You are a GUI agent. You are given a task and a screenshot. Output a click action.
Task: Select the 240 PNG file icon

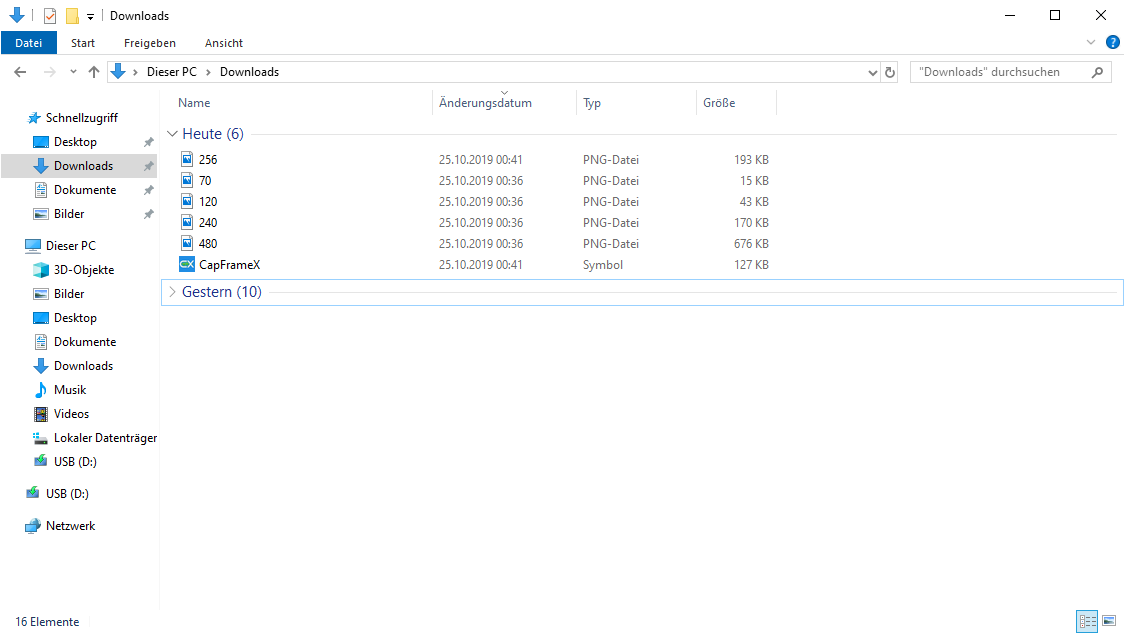(187, 222)
